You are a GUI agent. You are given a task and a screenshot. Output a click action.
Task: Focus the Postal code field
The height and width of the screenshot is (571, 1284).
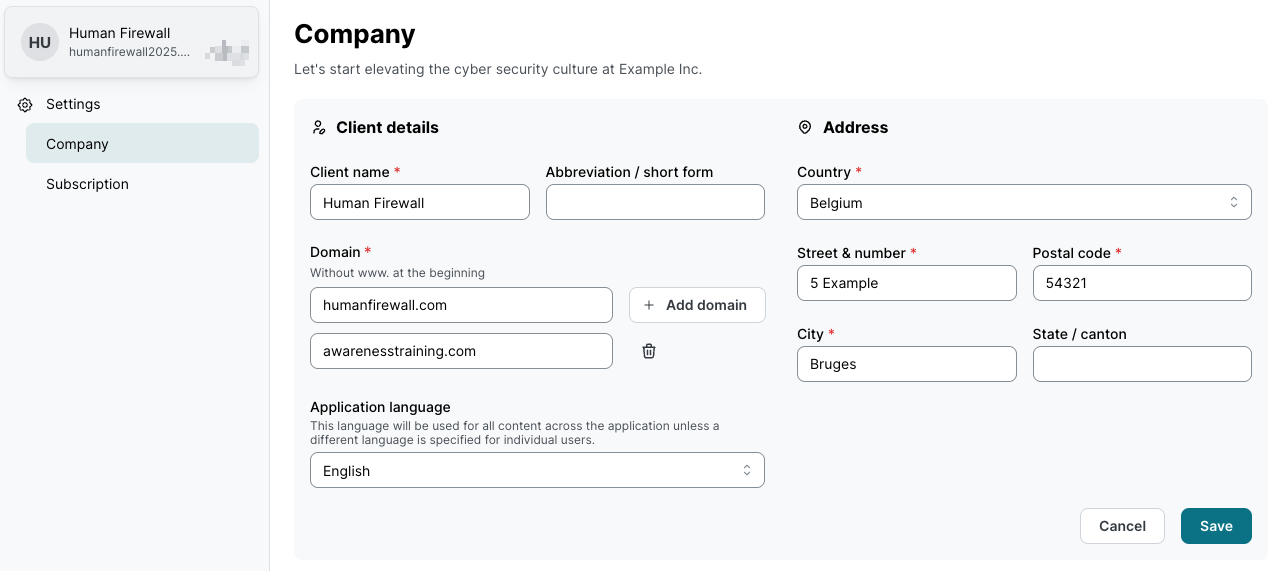pos(1141,283)
